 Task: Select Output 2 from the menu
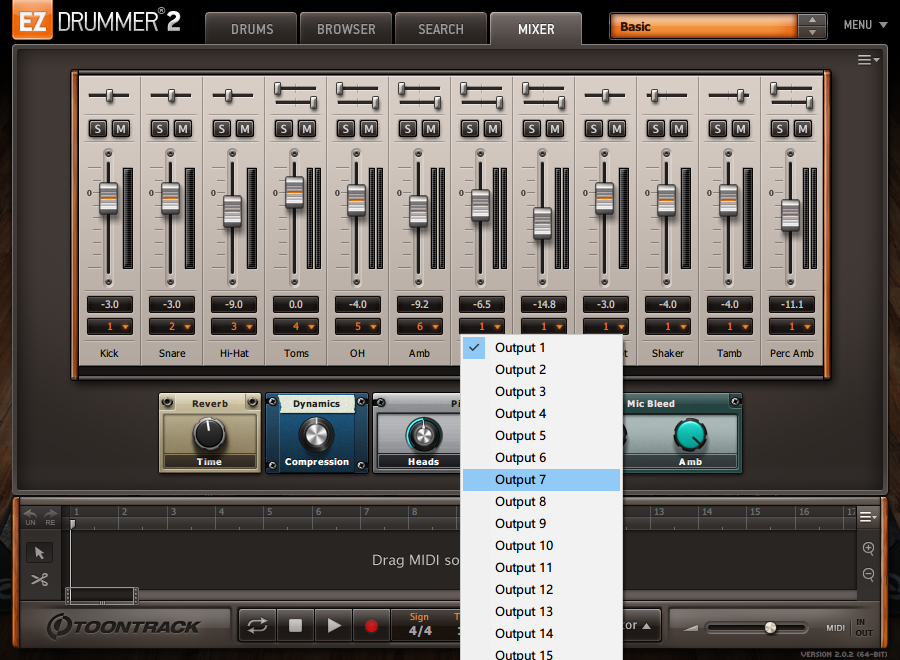coord(541,370)
